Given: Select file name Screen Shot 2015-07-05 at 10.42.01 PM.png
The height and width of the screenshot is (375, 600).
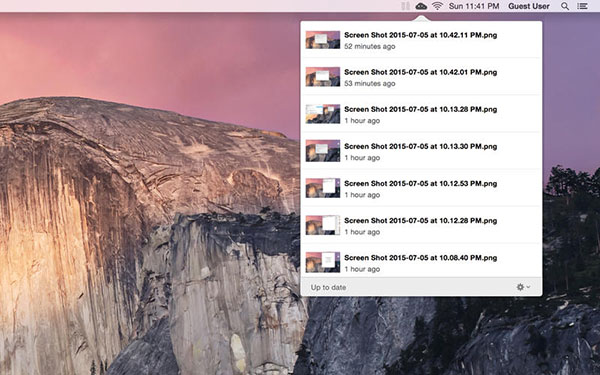Looking at the screenshot, I should coord(421,72).
